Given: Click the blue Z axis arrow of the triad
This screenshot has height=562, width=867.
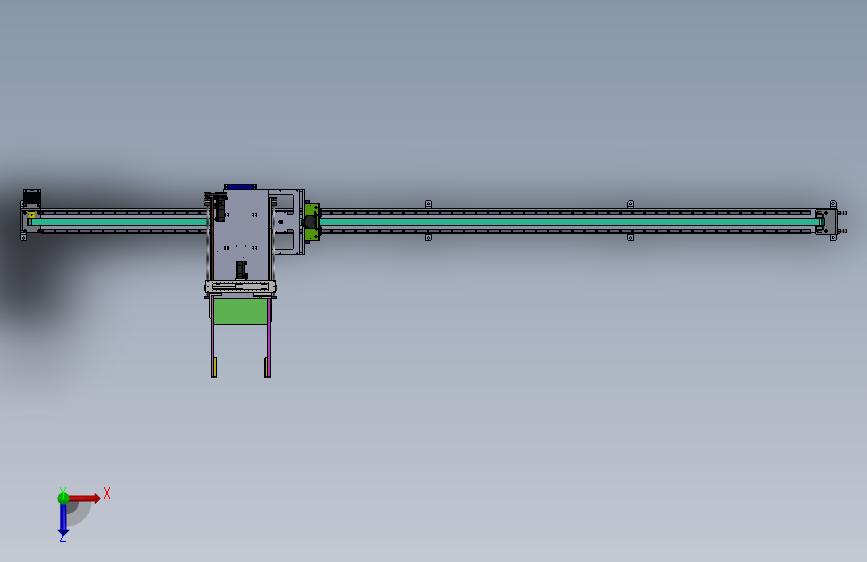Looking at the screenshot, I should tap(63, 520).
